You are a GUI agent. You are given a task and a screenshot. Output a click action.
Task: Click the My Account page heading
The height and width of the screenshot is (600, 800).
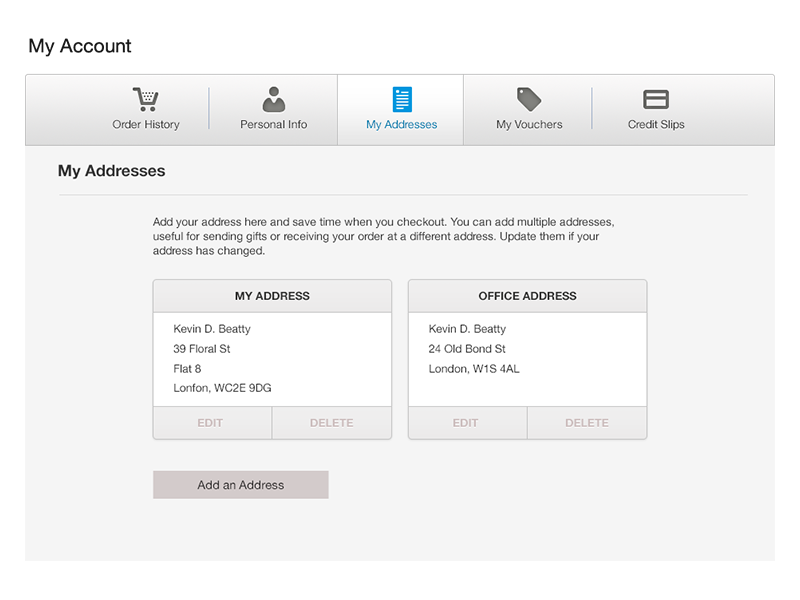(80, 46)
